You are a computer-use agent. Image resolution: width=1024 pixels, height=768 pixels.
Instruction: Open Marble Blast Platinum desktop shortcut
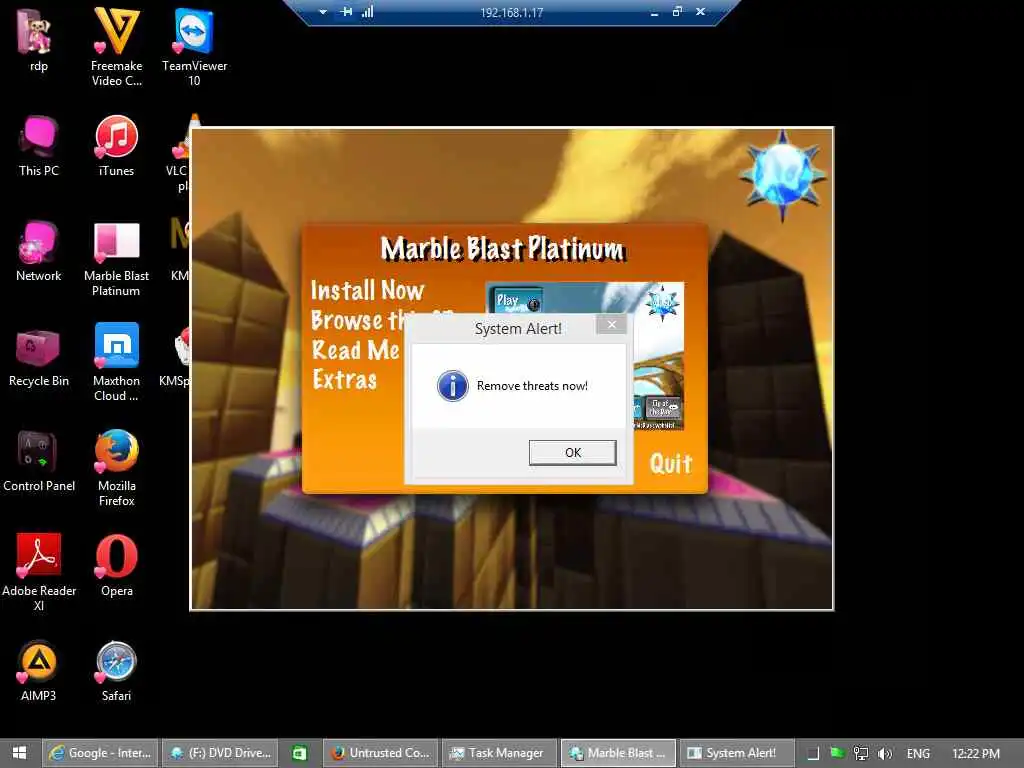coord(116,259)
